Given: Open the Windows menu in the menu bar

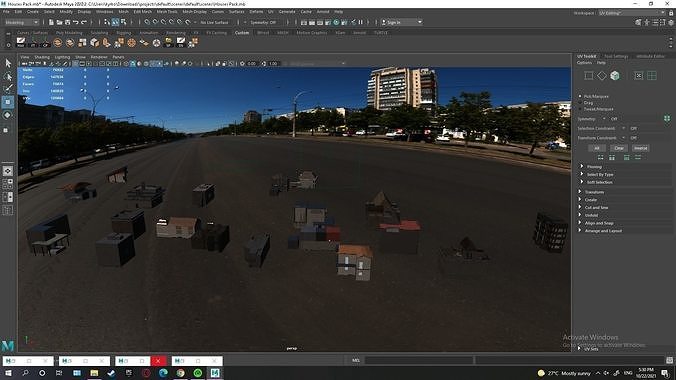Looking at the screenshot, I should point(104,12).
